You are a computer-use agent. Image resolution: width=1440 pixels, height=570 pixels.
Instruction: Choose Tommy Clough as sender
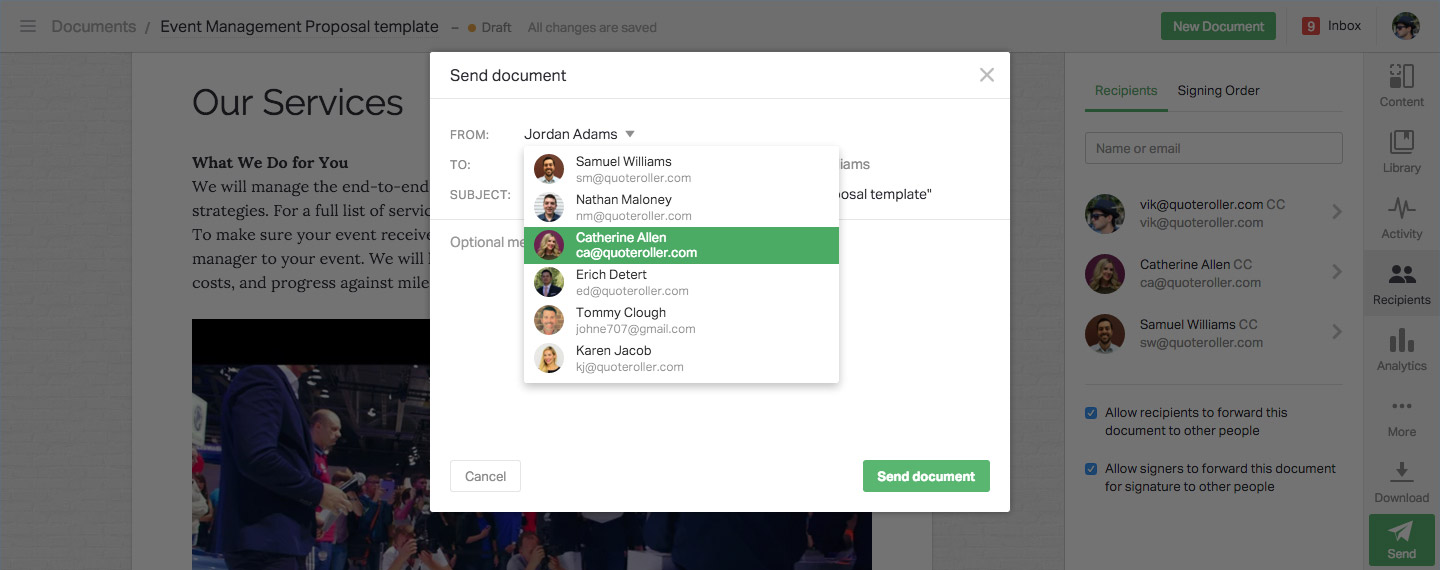click(x=681, y=321)
